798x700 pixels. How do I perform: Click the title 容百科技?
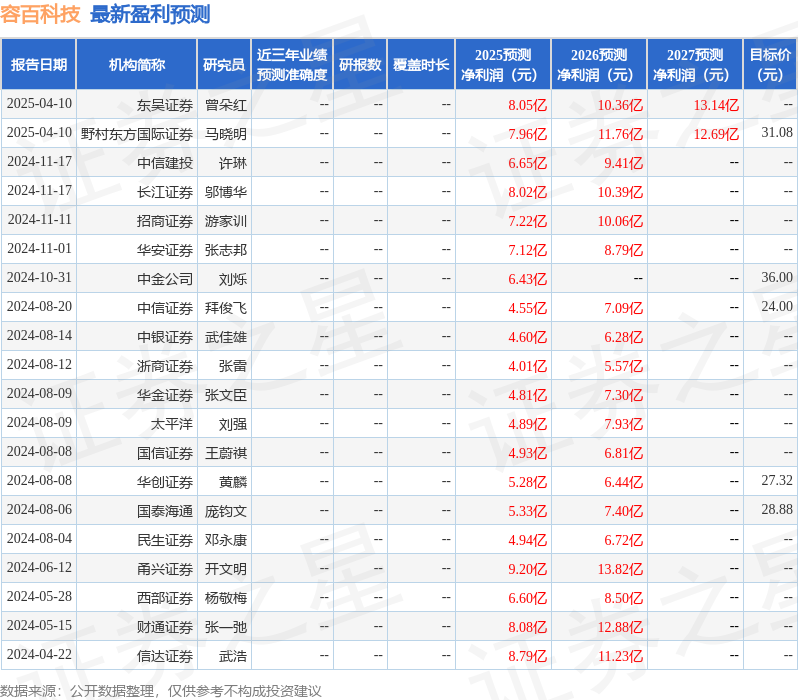[40, 14]
